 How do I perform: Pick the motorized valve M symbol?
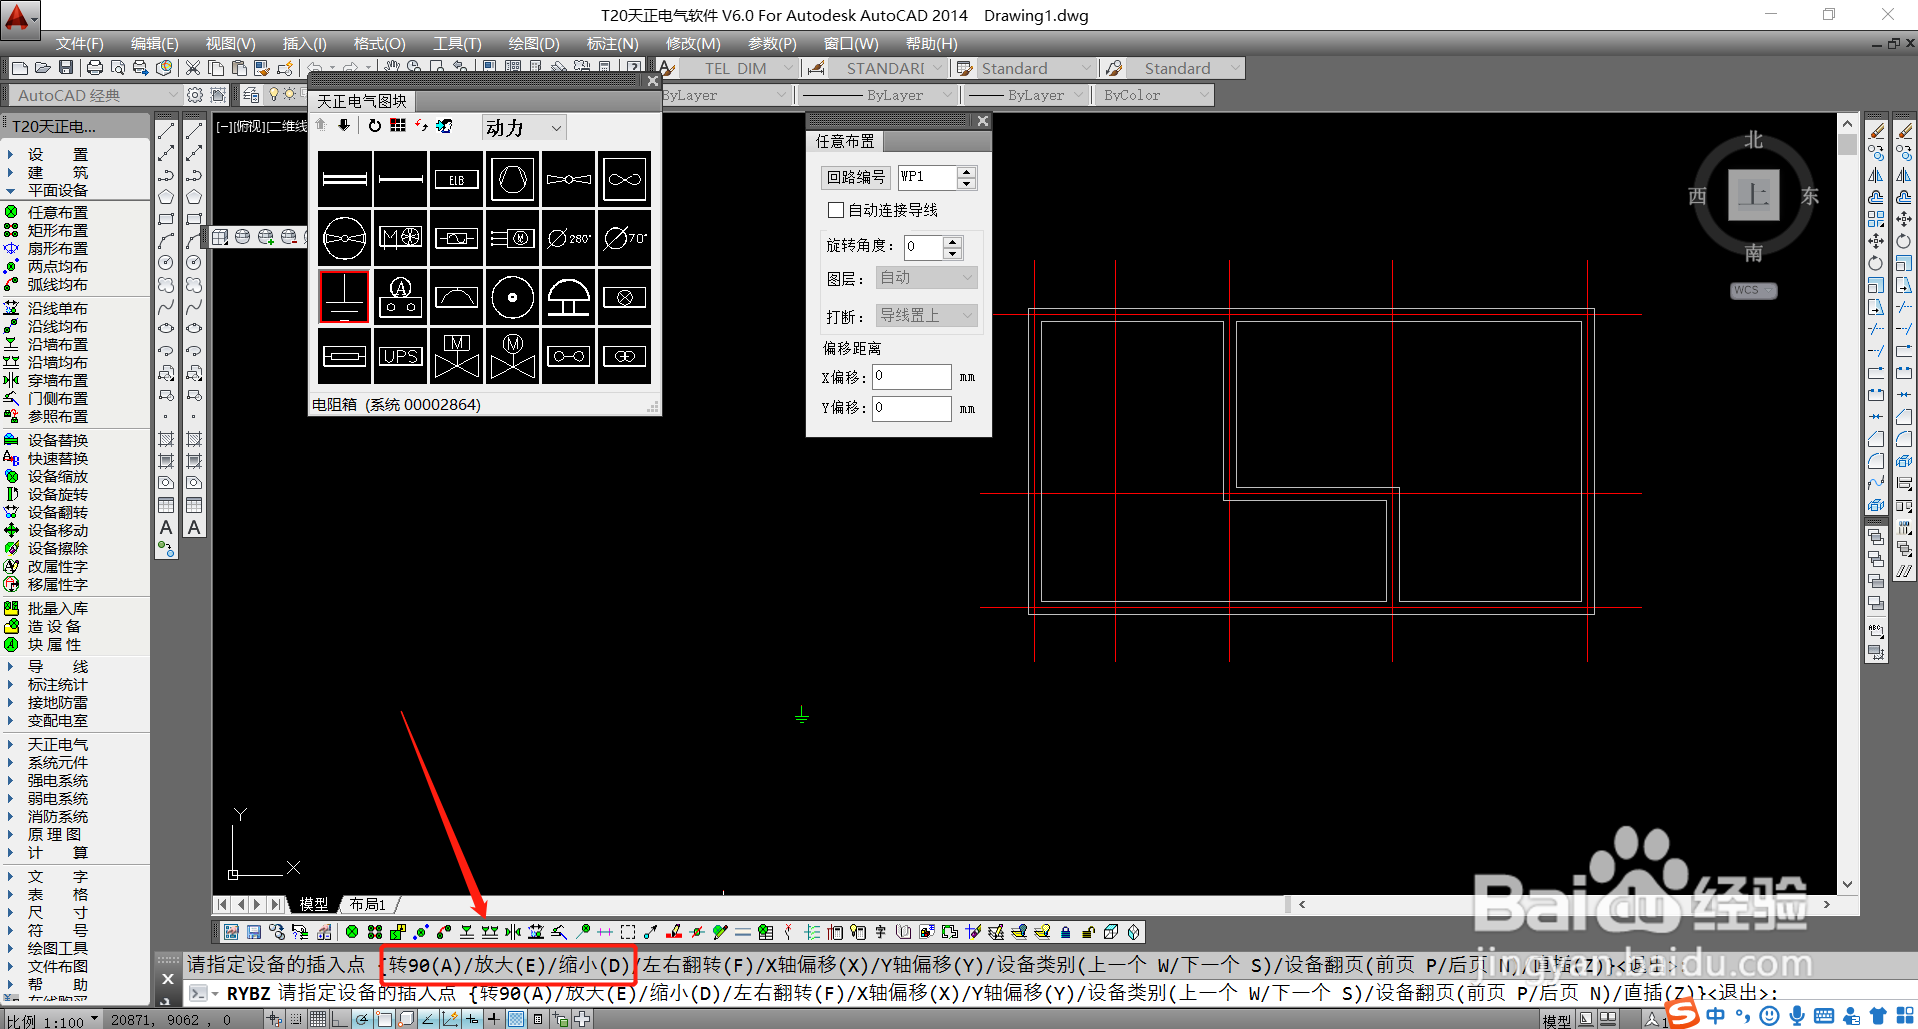tap(456, 356)
